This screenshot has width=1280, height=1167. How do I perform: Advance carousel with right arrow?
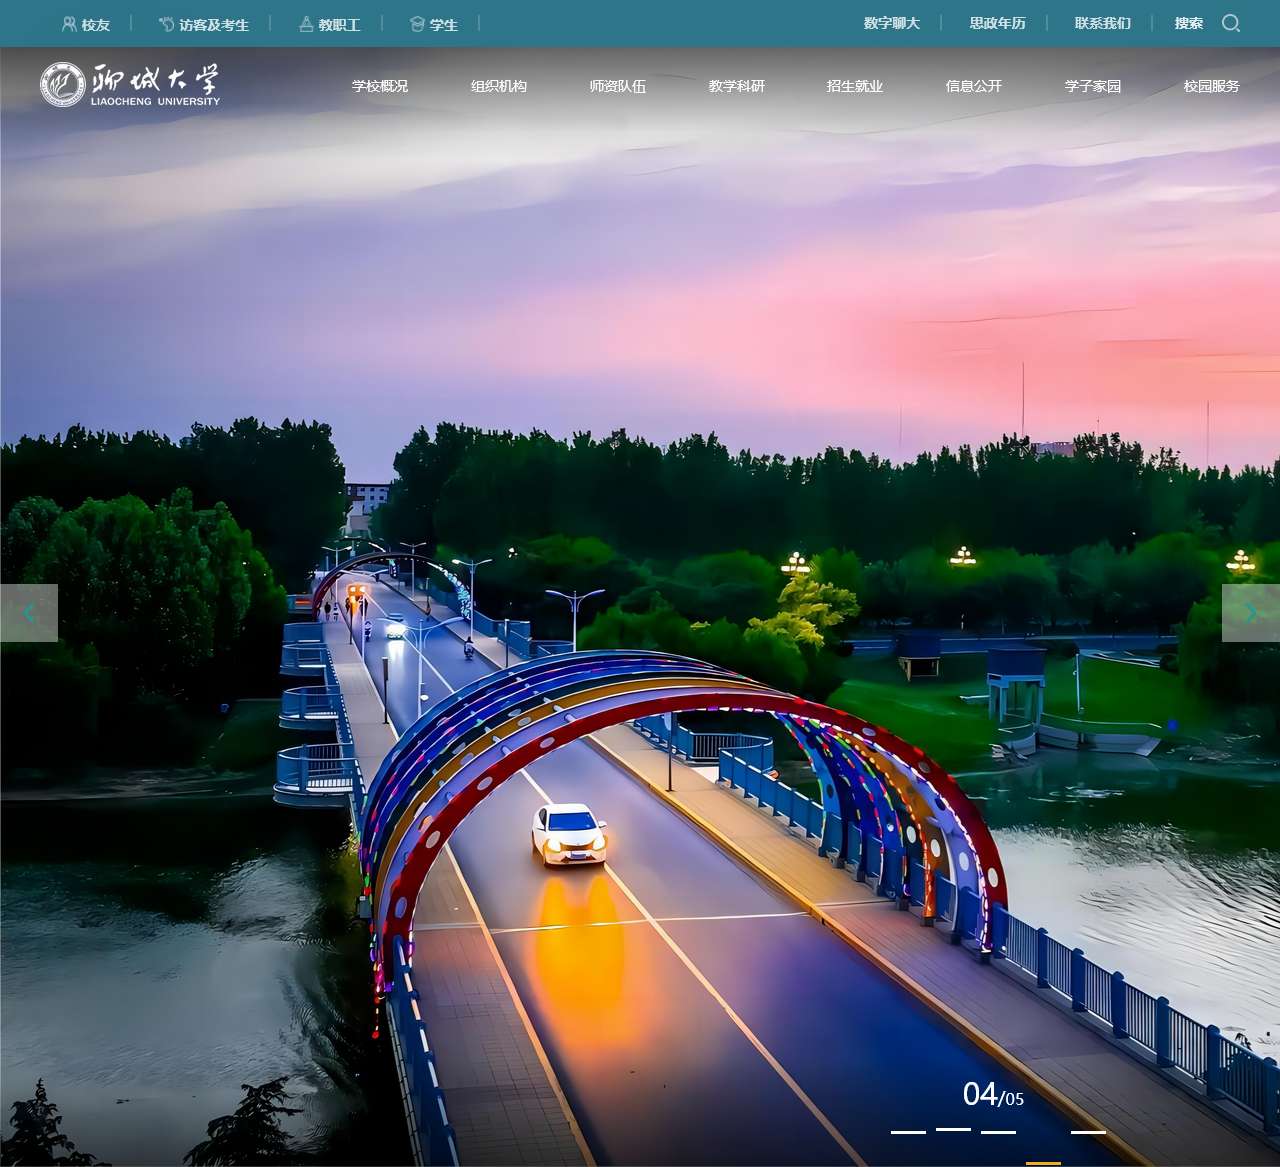click(1250, 613)
